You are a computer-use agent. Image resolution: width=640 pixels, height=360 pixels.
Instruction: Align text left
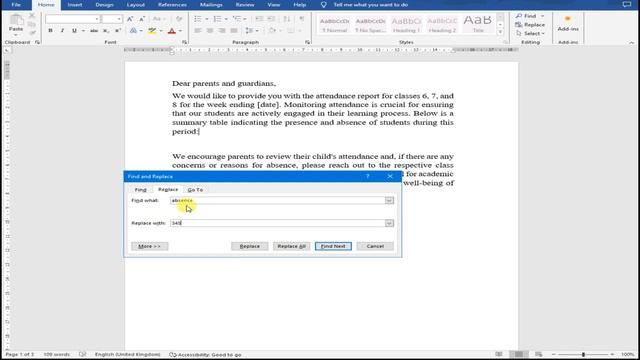pyautogui.click(x=198, y=31)
